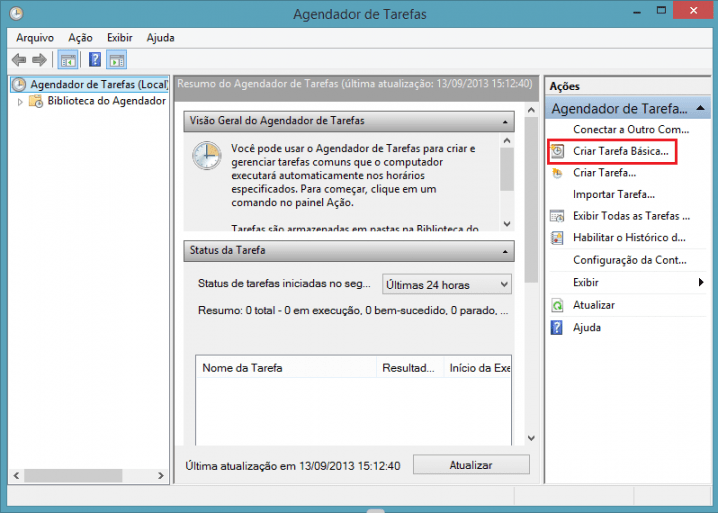This screenshot has width=718, height=513.
Task: Click the center pane scroll down arrow
Action: (x=531, y=438)
